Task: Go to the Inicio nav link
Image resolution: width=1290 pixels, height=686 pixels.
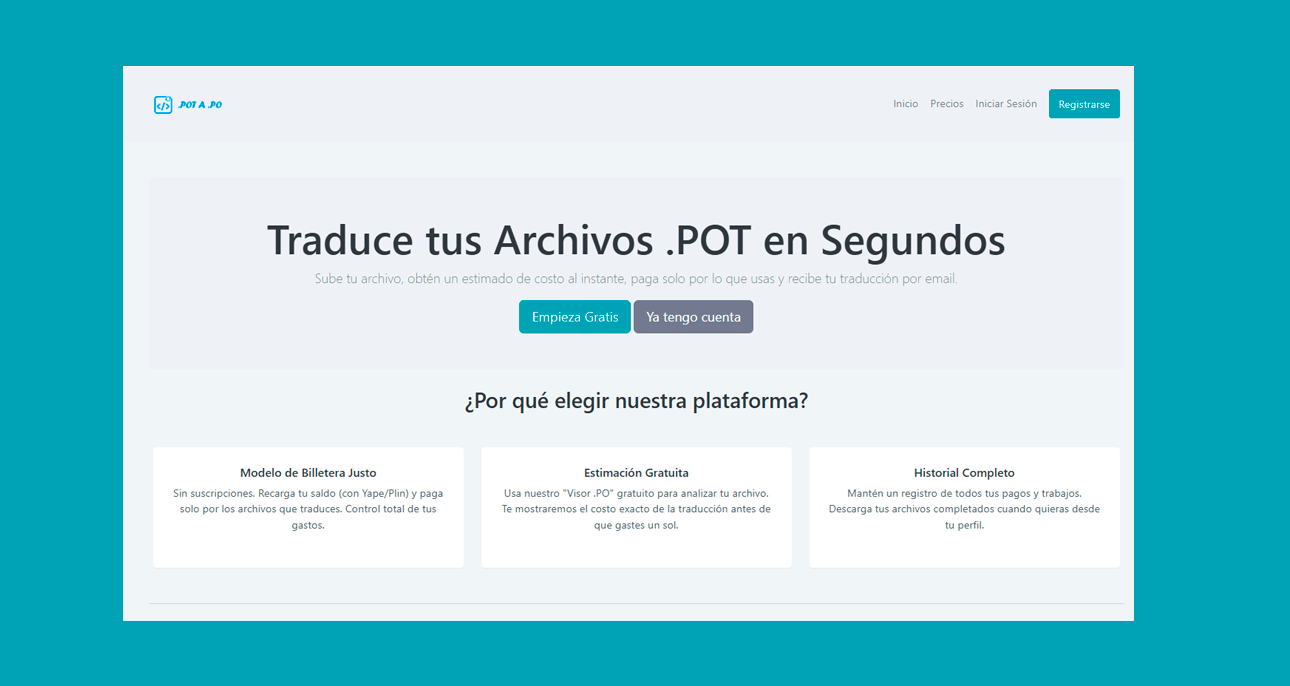Action: coord(905,104)
